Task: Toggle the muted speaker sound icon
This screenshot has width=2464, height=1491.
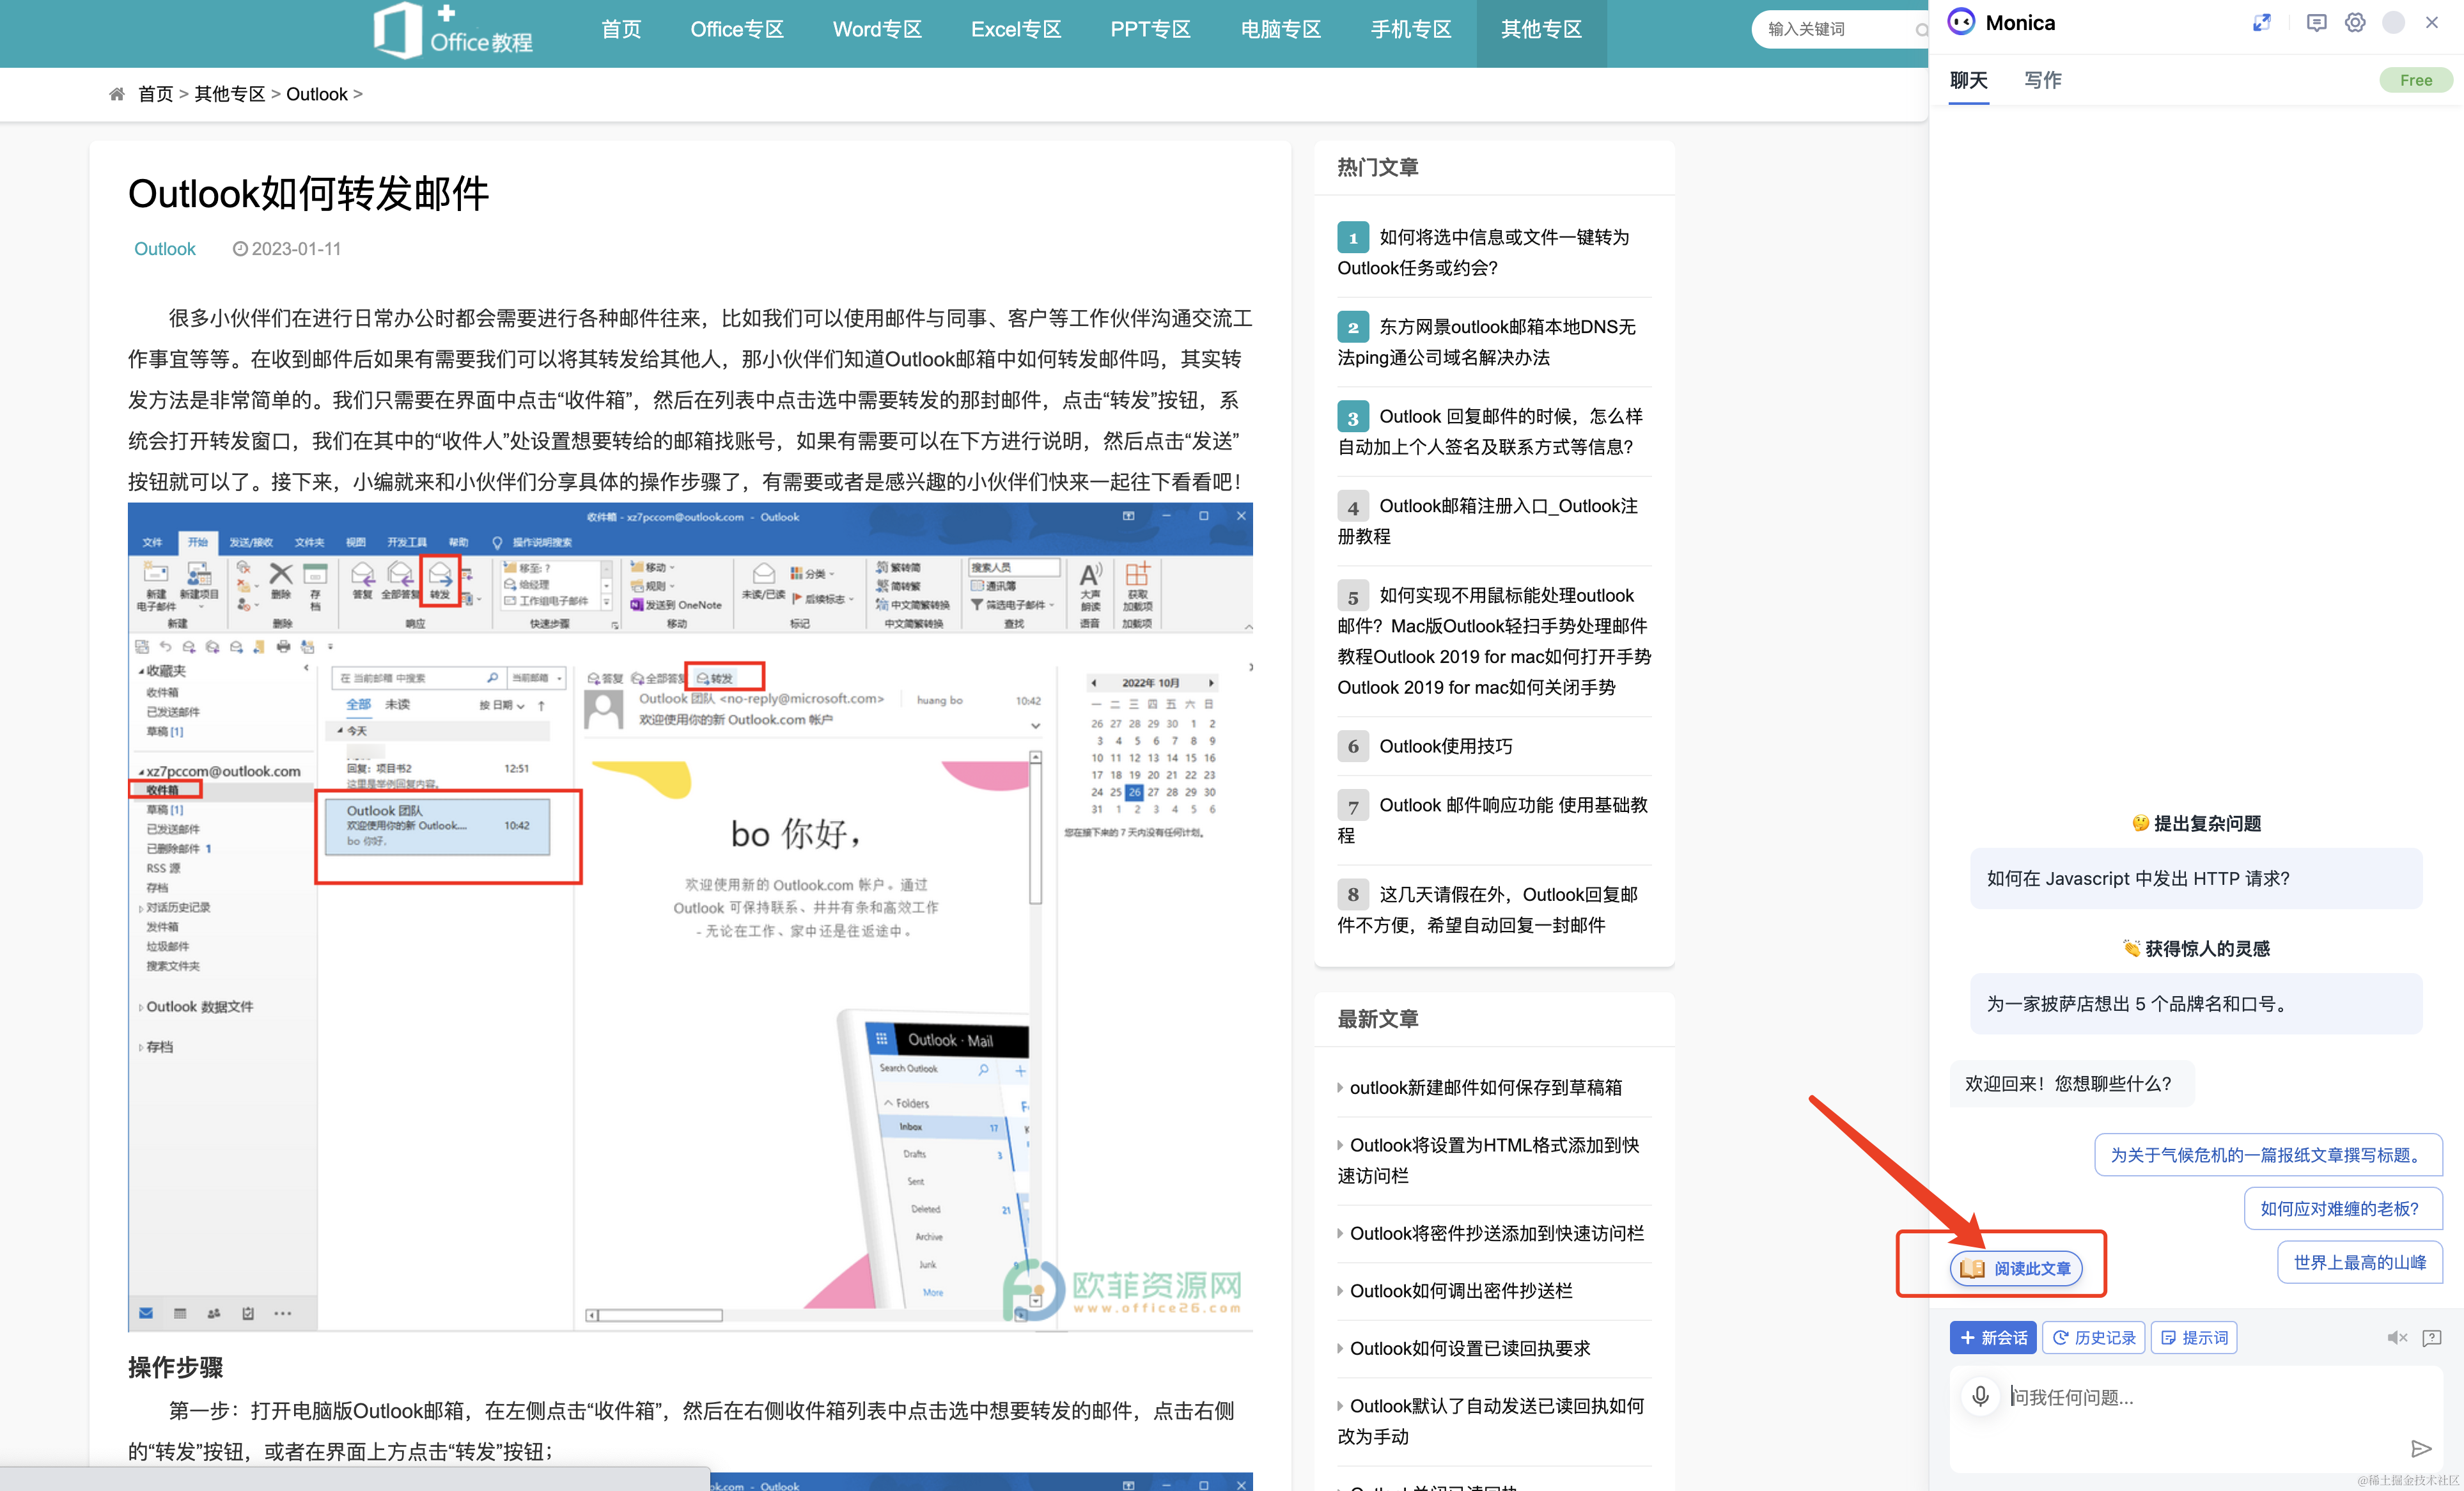Action: pyautogui.click(x=2397, y=1338)
